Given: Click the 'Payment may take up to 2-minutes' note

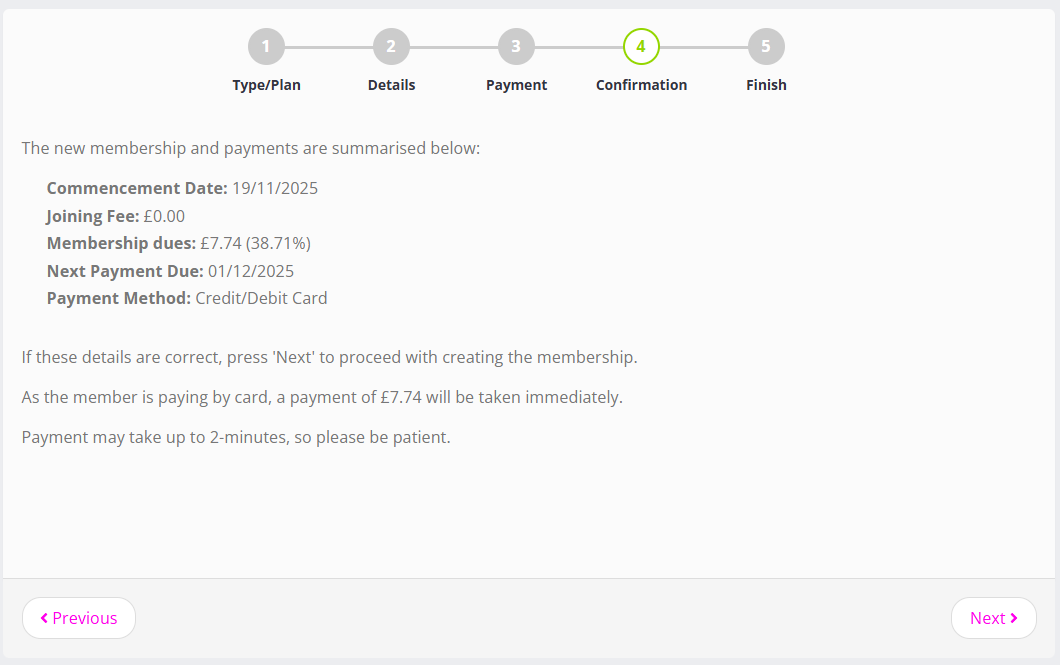Looking at the screenshot, I should [236, 437].
